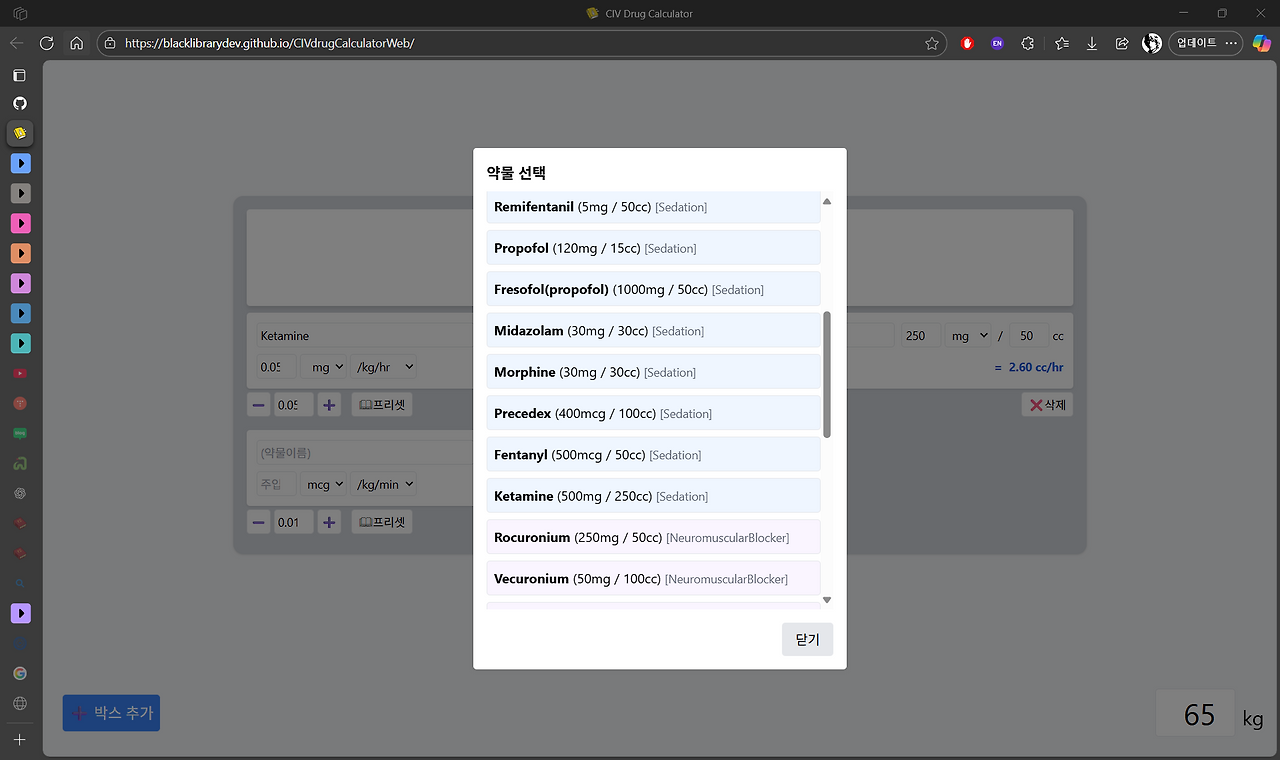Pick Midazolam (30mg / 30cc)
1280x760 pixels.
653,331
